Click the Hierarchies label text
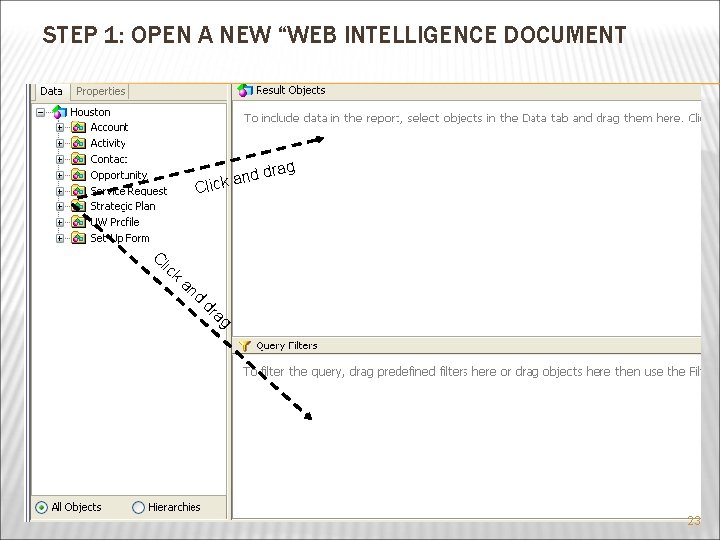This screenshot has height=540, width=720. [174, 507]
